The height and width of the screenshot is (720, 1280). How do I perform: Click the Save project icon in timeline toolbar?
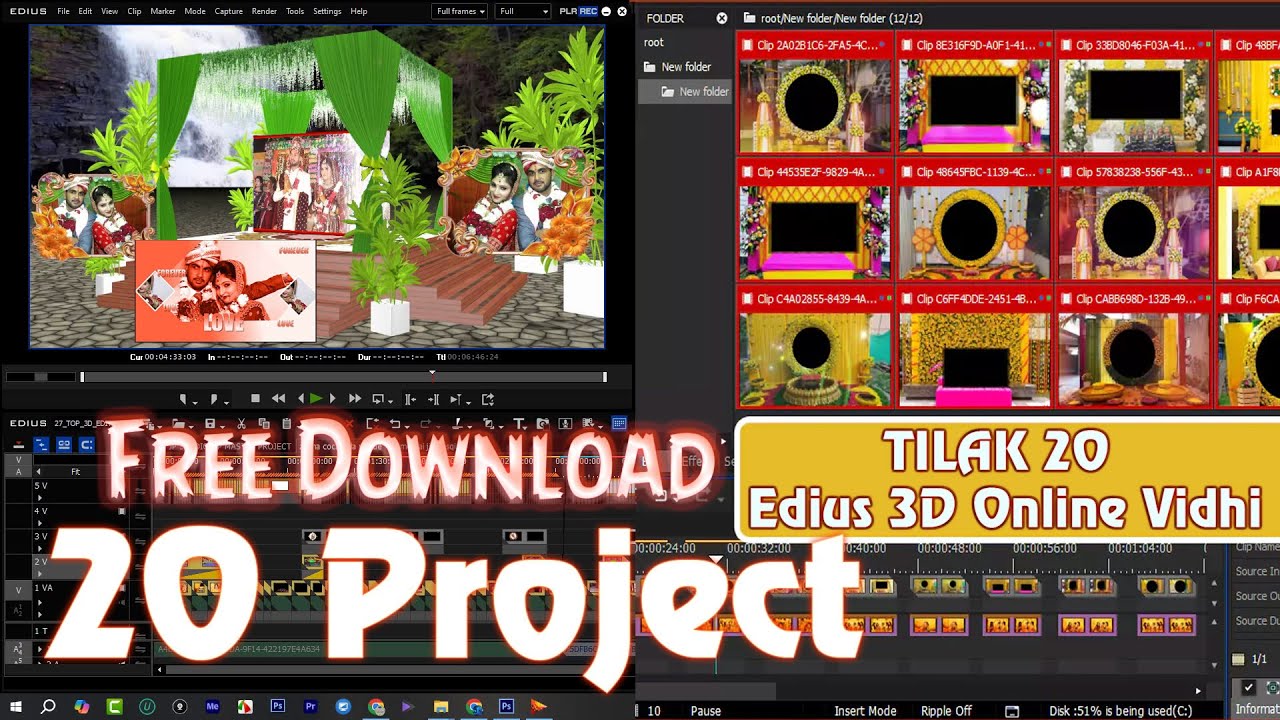pos(211,421)
